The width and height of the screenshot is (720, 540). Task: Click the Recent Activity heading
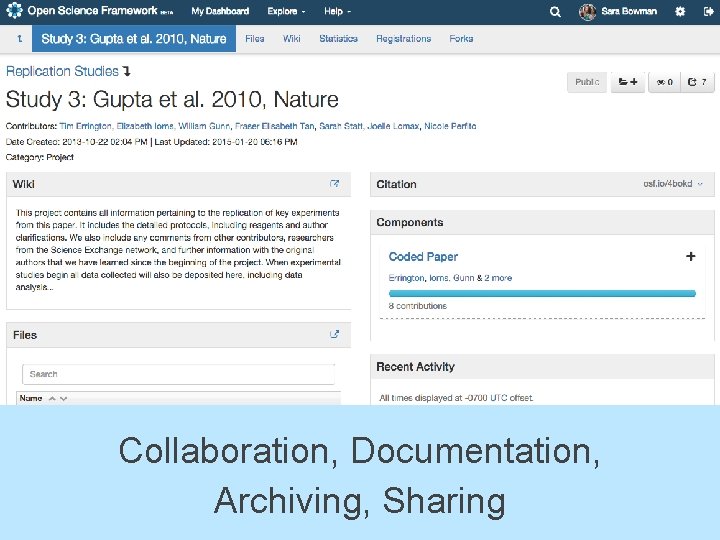(415, 367)
